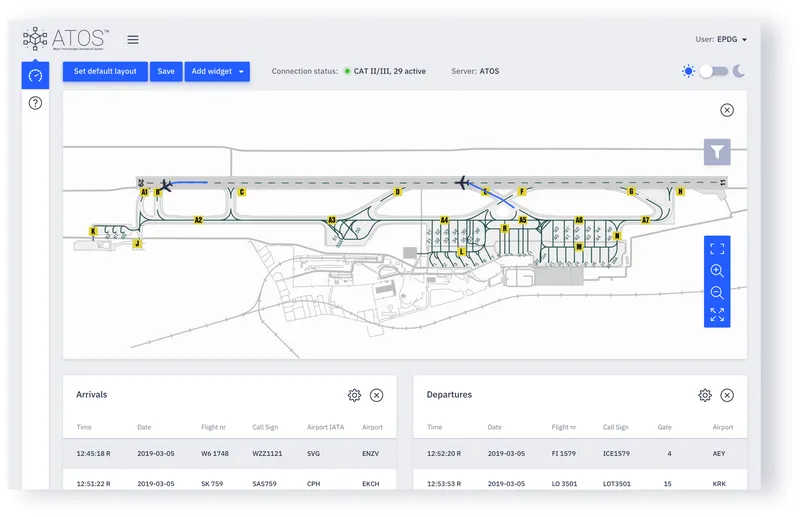Screen dimensions: 800x517
Task: Open the dashboard gauge sidebar icon
Action: point(35,76)
